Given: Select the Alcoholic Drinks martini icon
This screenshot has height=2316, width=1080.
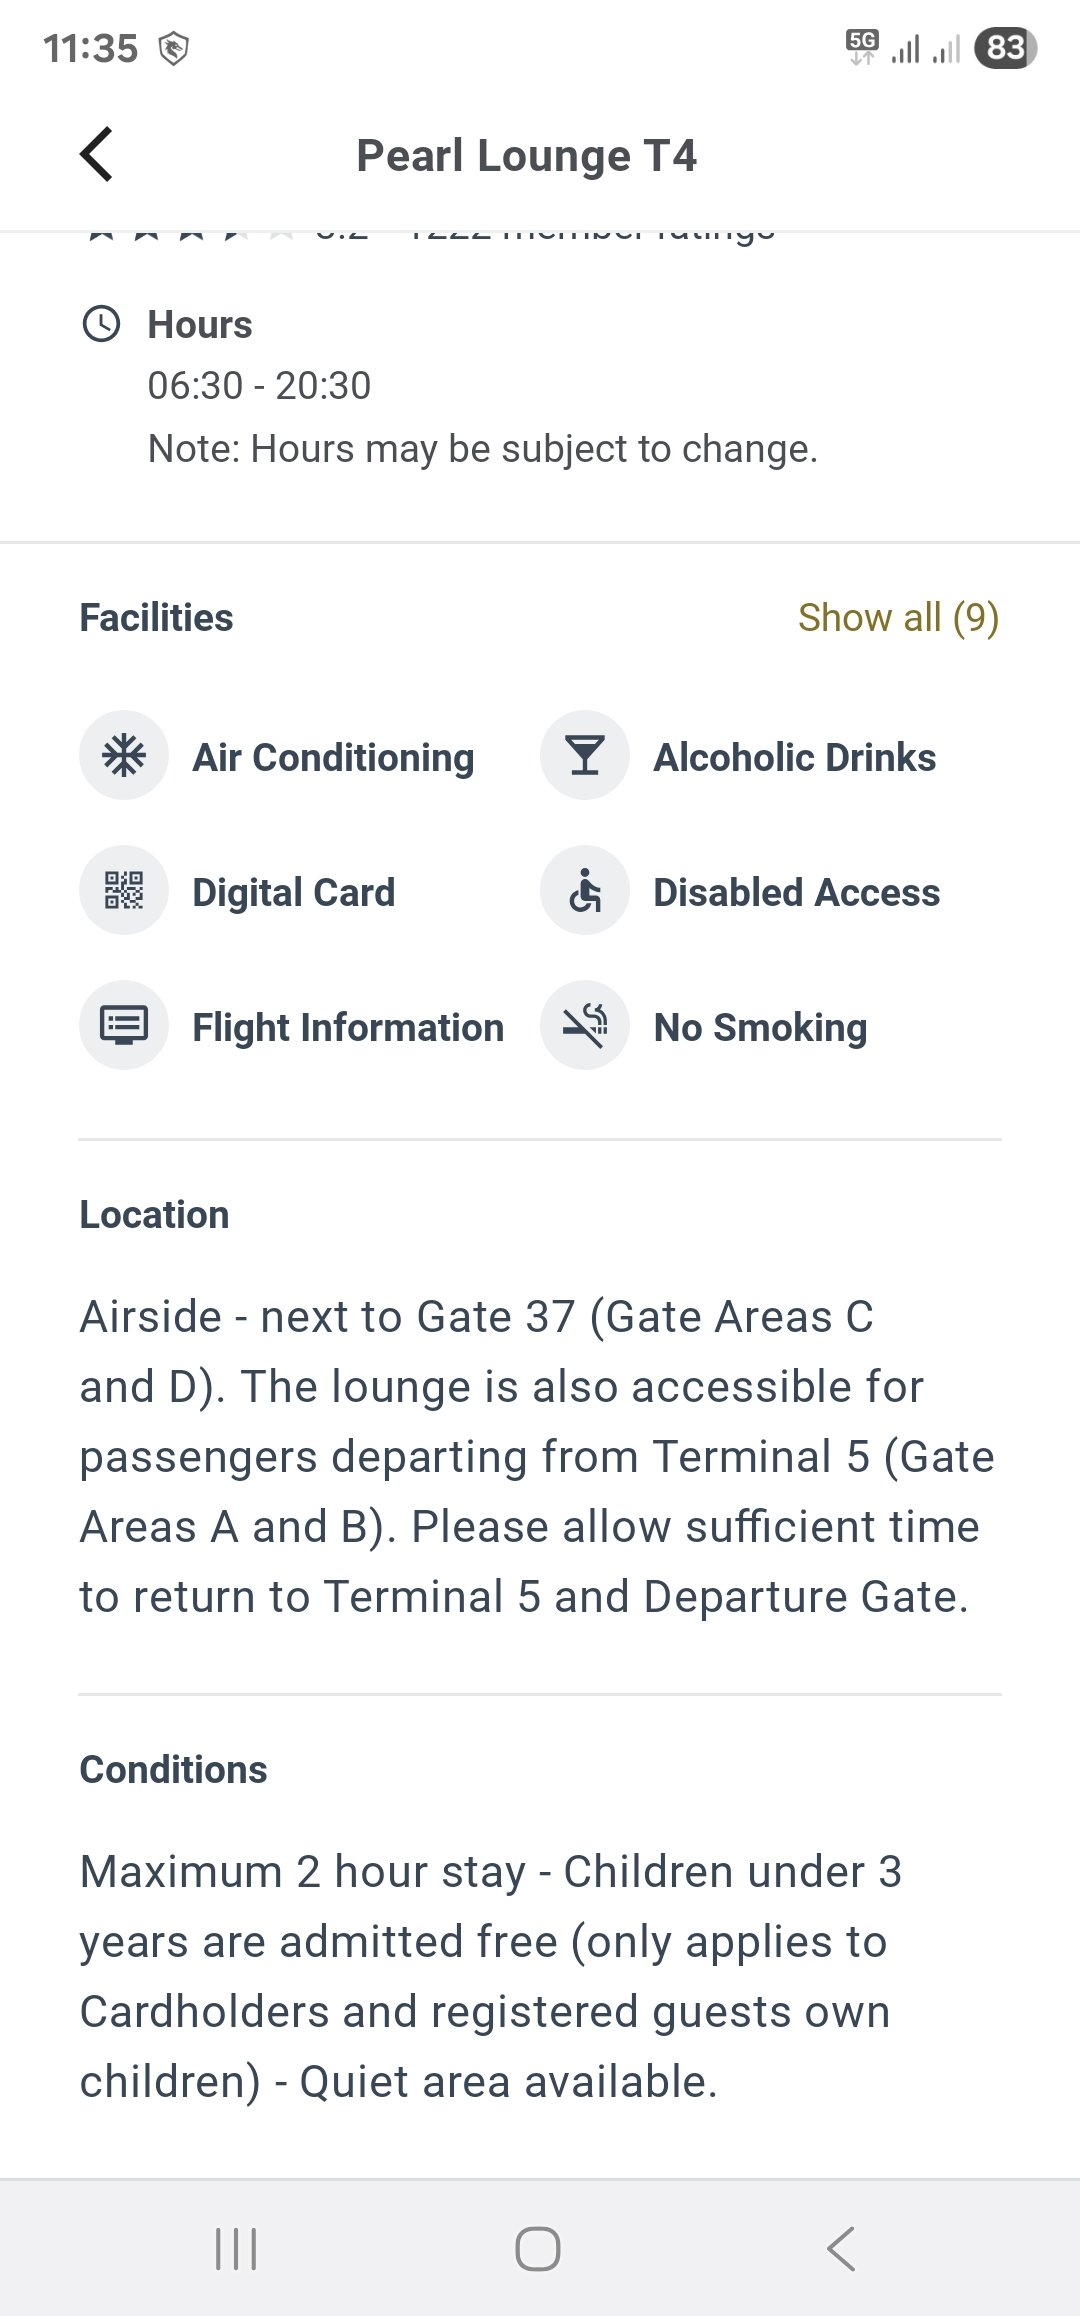Looking at the screenshot, I should (585, 755).
